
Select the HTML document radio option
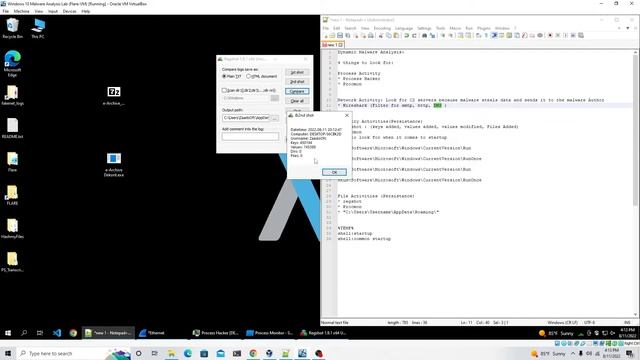click(x=262, y=76)
